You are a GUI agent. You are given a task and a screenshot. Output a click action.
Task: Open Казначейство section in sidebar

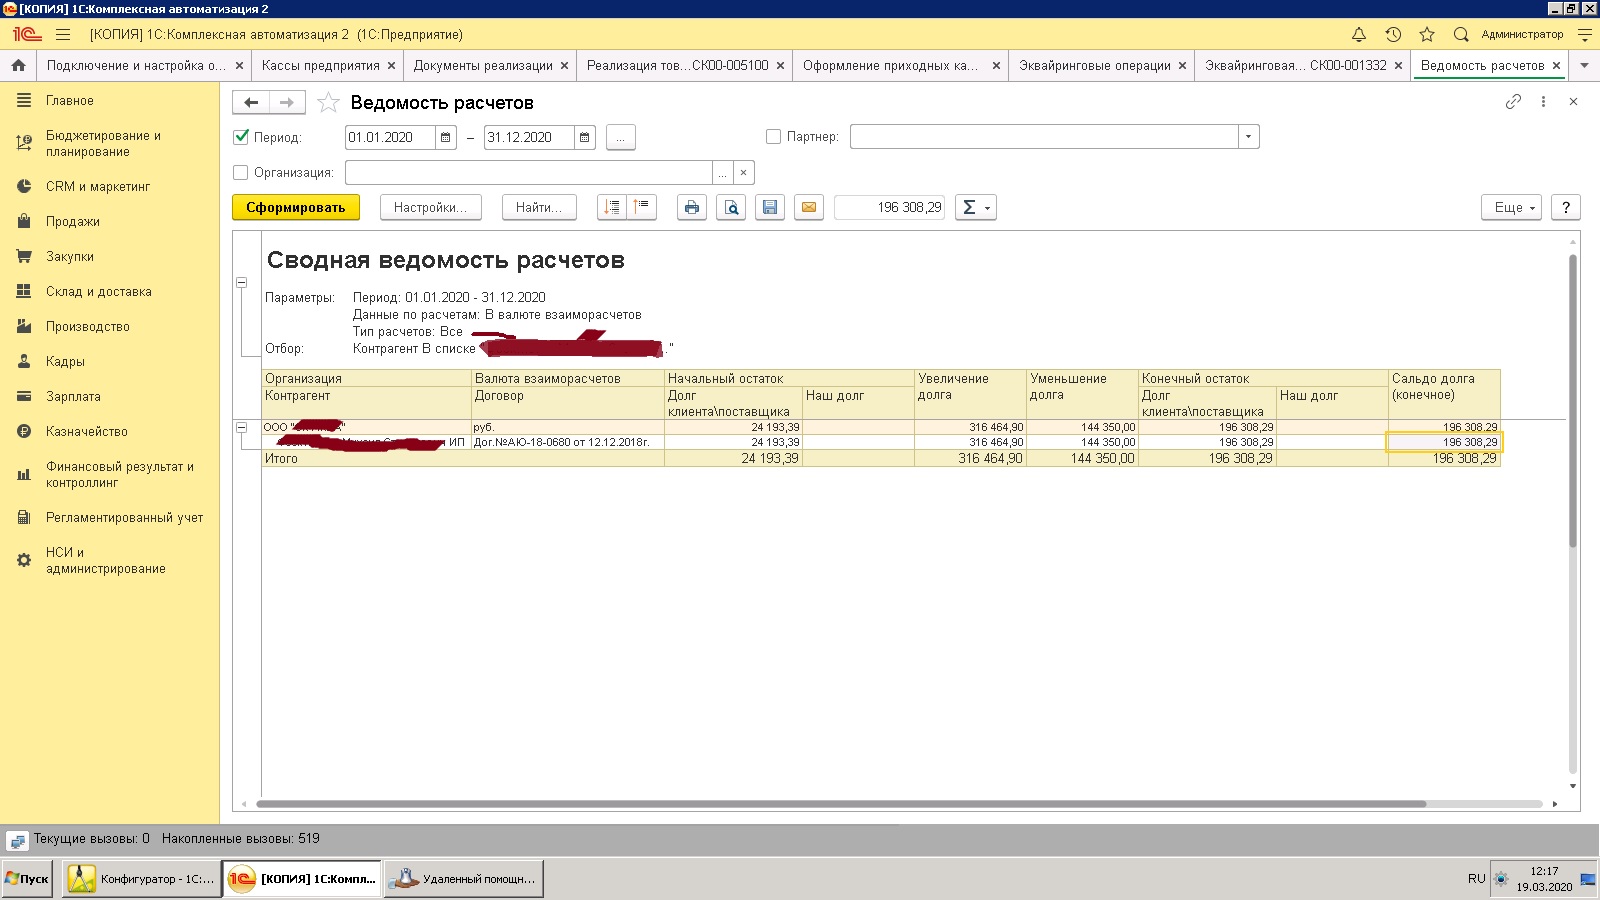(86, 431)
